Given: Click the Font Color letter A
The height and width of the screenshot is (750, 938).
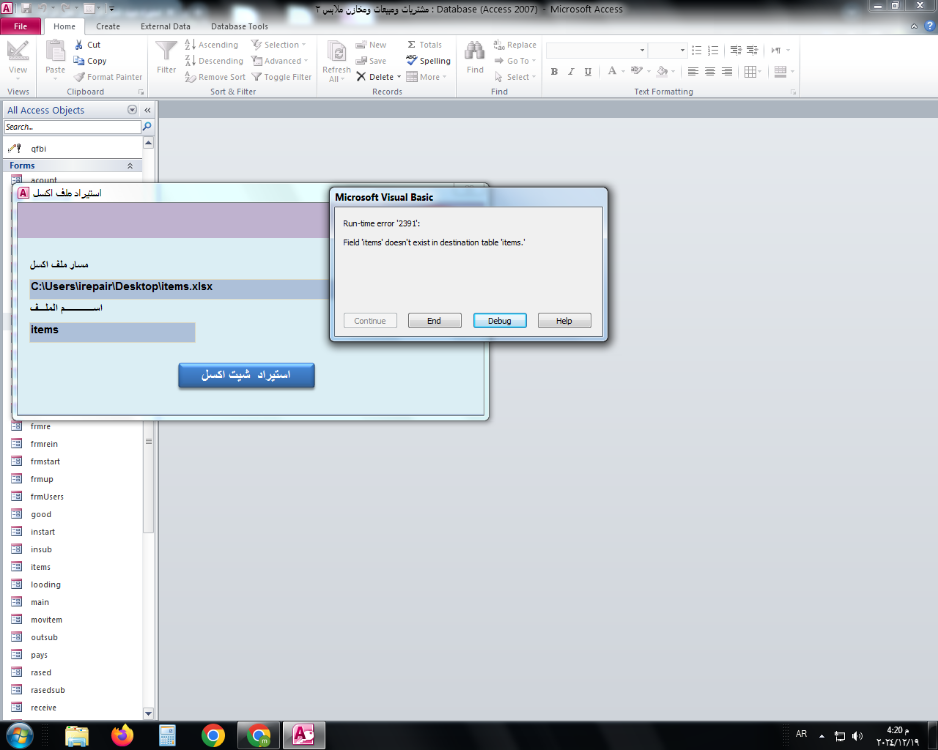Looking at the screenshot, I should 611,71.
